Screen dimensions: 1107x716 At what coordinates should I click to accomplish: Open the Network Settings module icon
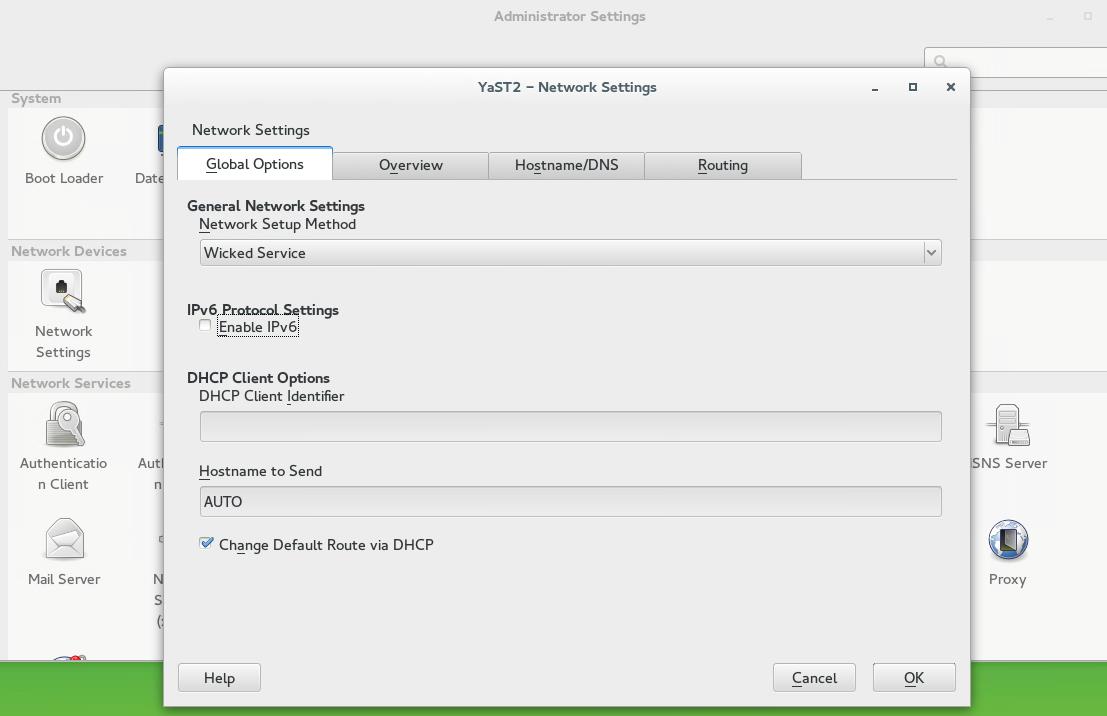point(63,291)
